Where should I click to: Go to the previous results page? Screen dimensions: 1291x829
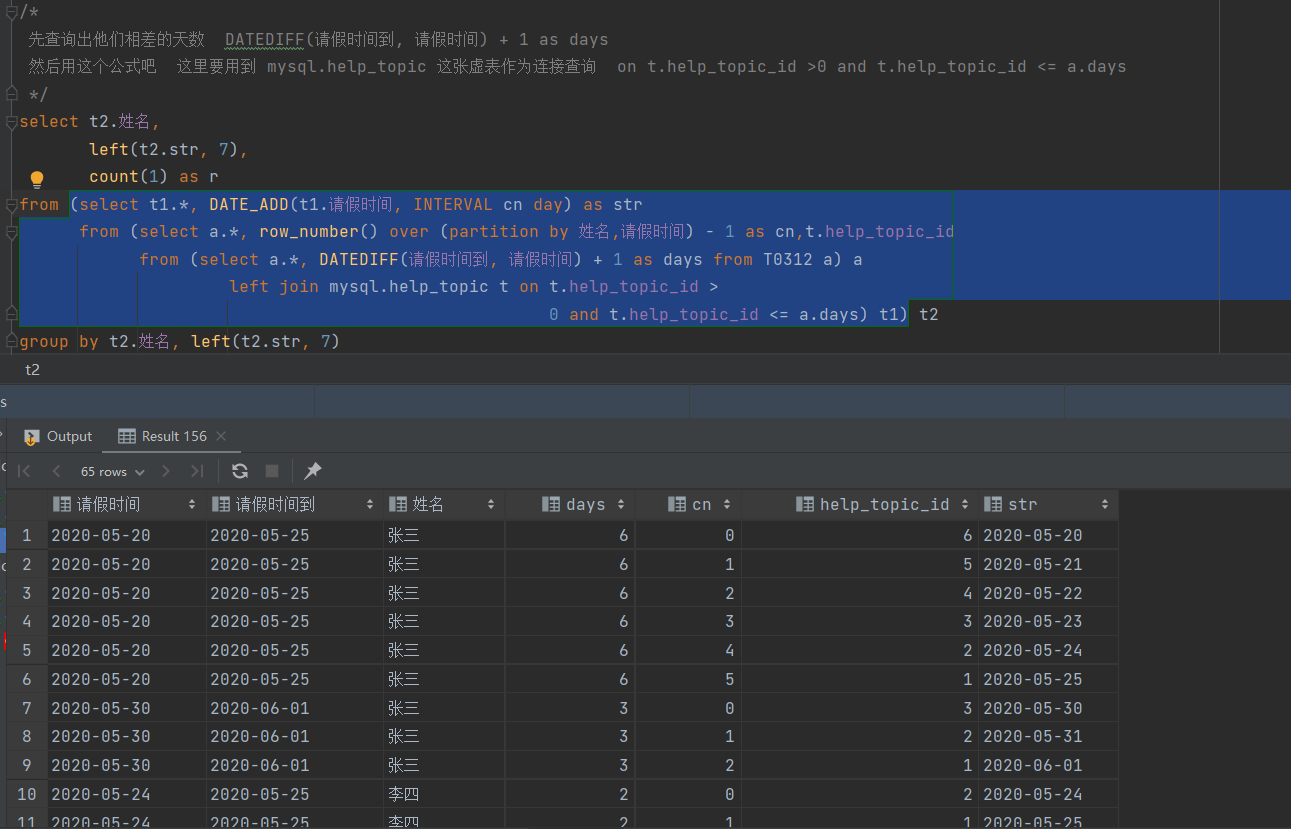56,471
